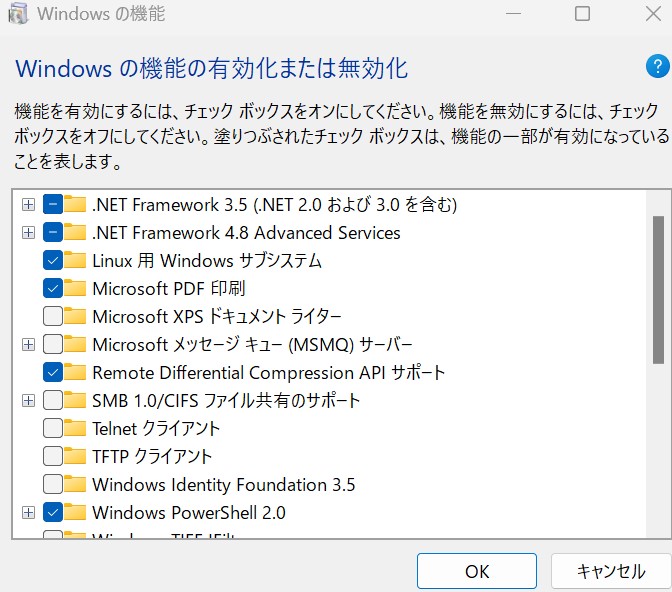Enable the Telnet クライアント checkbox
This screenshot has width=672, height=592.
tap(52, 429)
